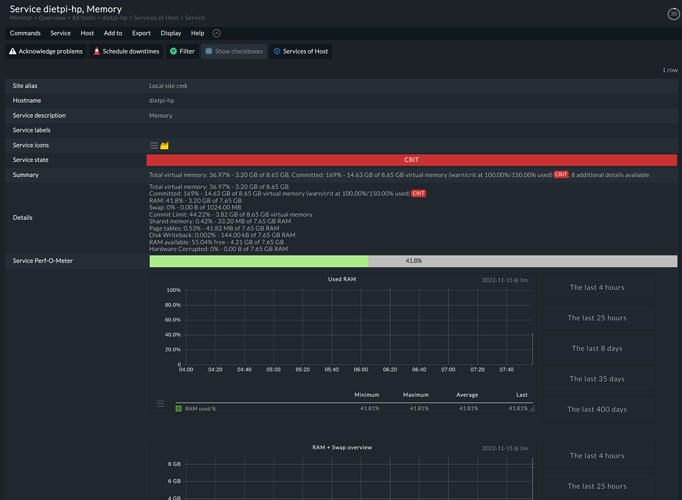Click the RAM + Swap overview graph title
The image size is (682, 500).
coord(342,447)
